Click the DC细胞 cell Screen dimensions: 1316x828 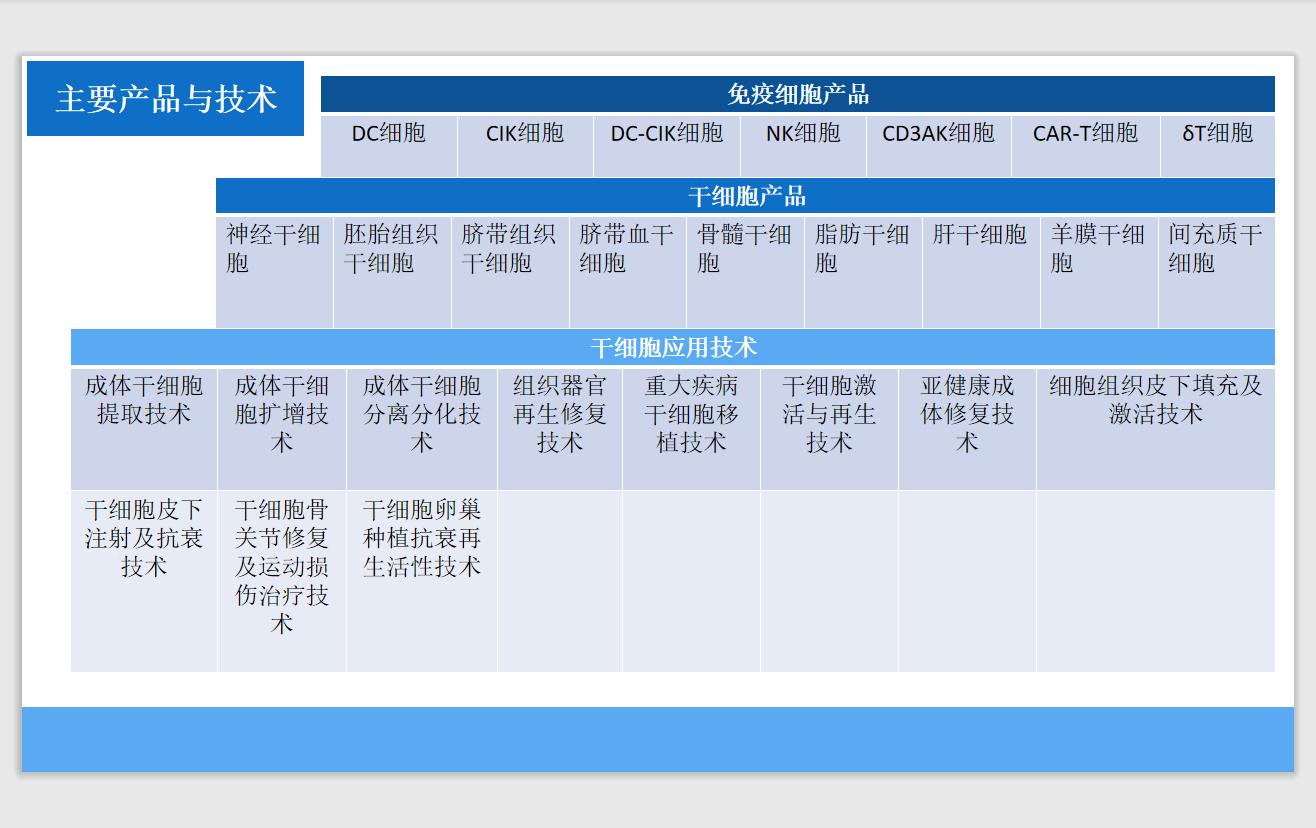[x=387, y=134]
